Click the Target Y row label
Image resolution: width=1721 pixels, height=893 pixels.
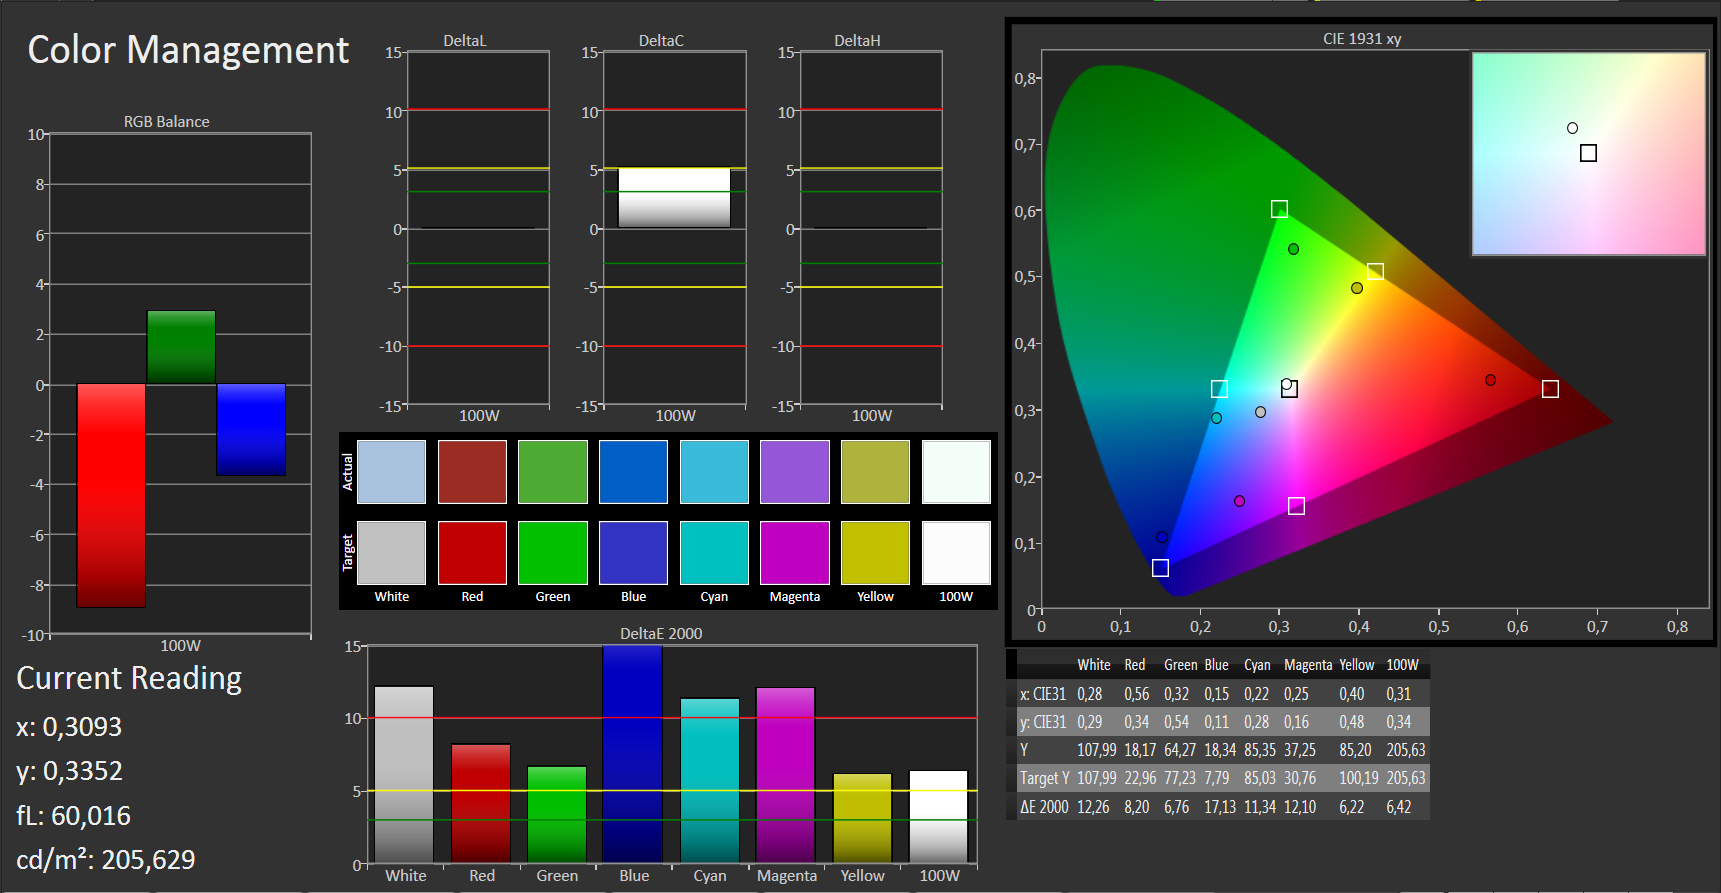click(1044, 778)
